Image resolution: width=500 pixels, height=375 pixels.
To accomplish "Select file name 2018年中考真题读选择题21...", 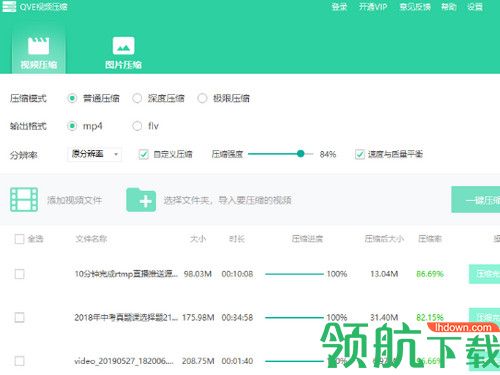I will point(126,317).
